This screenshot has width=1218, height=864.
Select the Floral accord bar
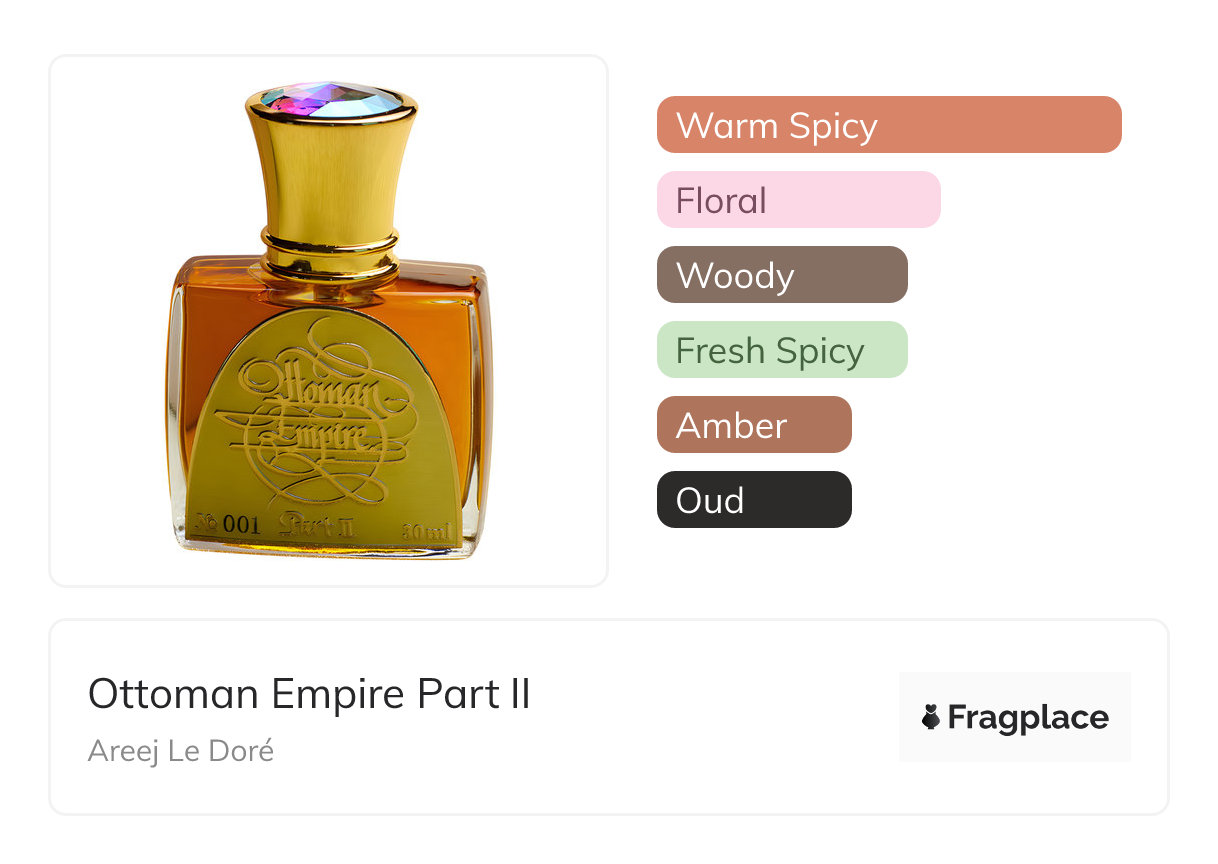click(x=799, y=200)
